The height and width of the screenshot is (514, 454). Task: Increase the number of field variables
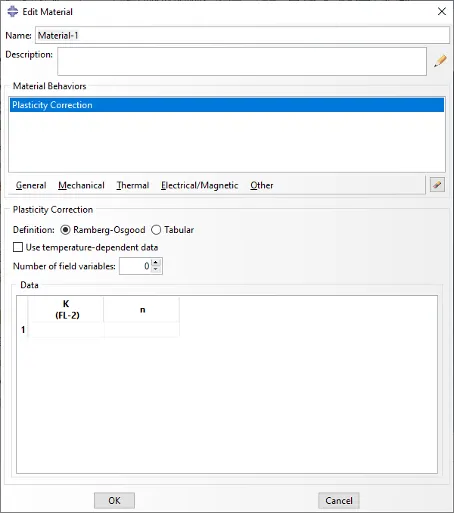click(x=156, y=263)
